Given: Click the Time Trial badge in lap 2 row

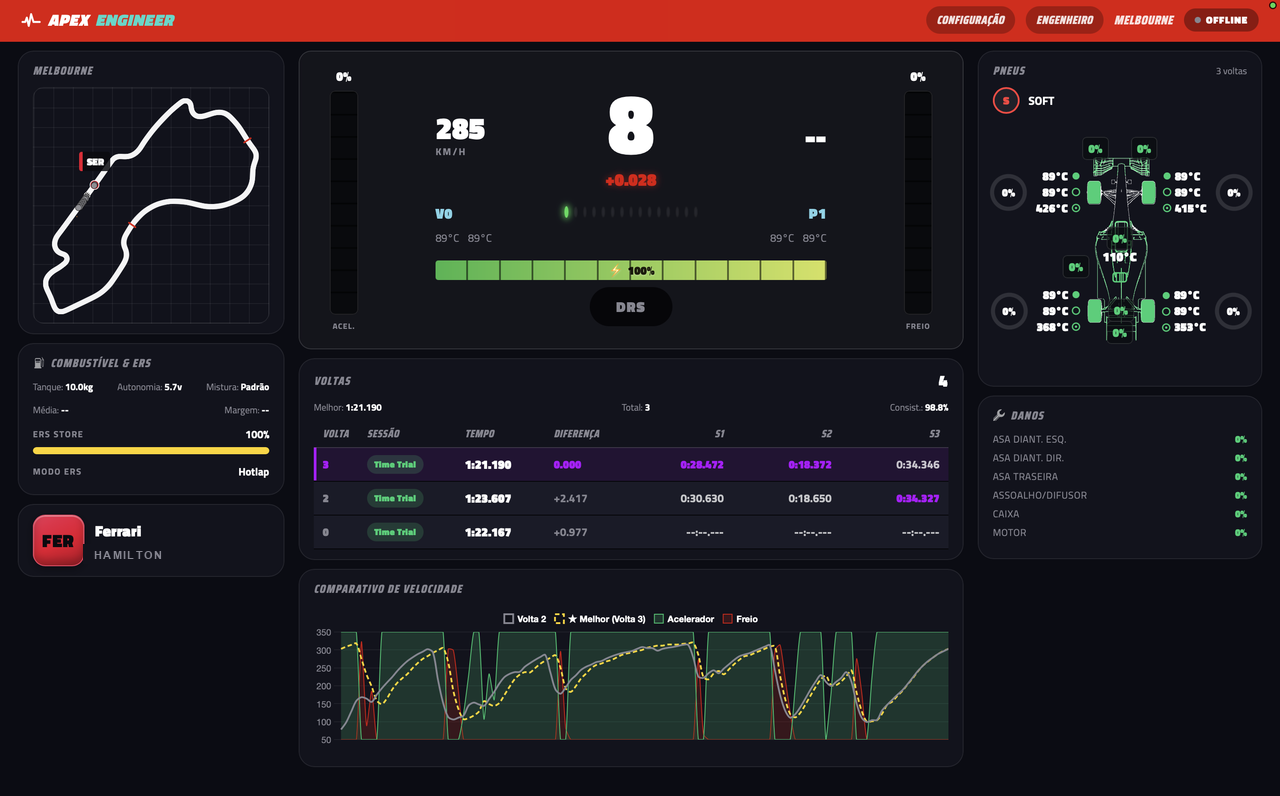Looking at the screenshot, I should [395, 498].
